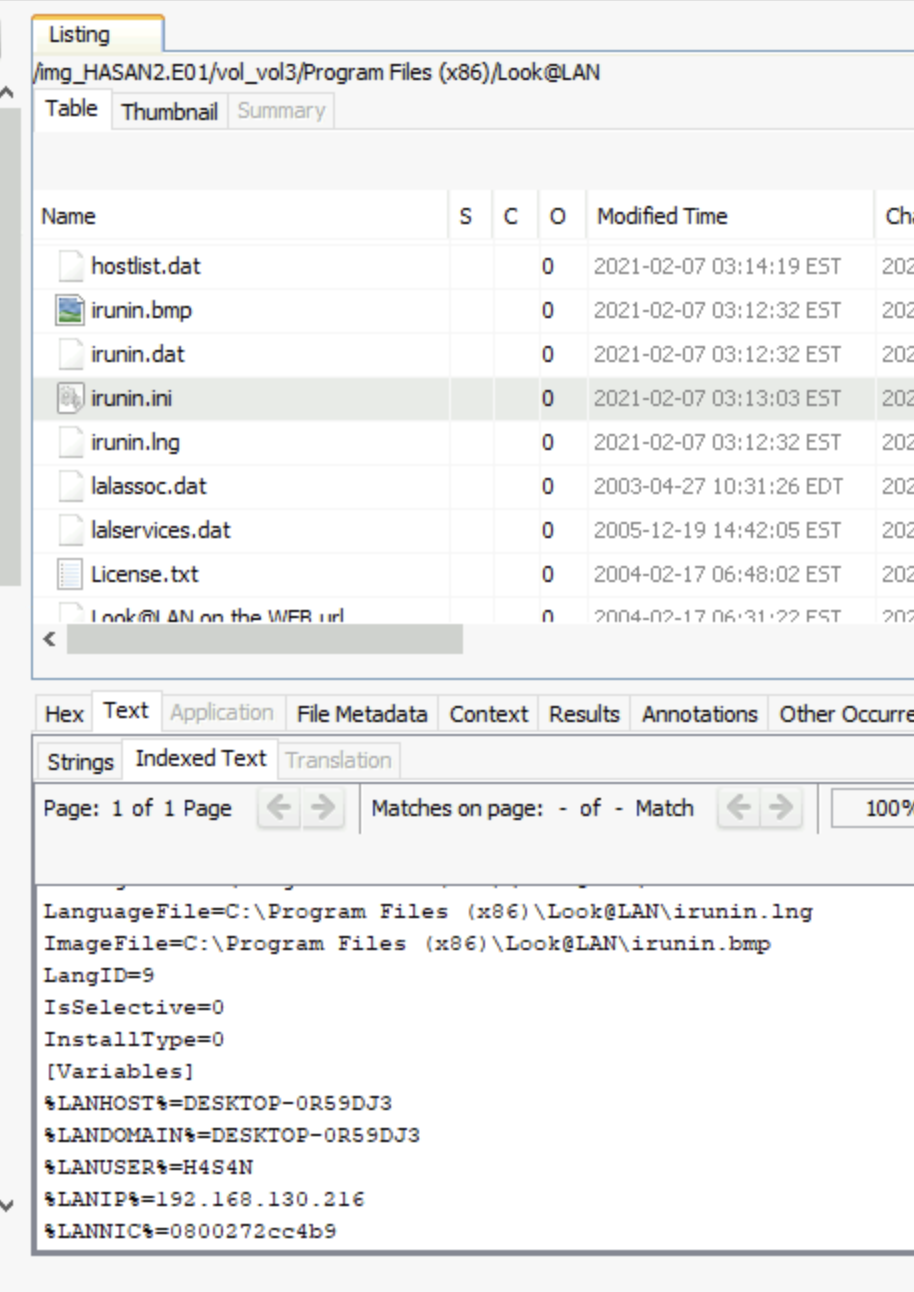Sort by the S column header
The image size is (914, 1292).
click(x=469, y=216)
